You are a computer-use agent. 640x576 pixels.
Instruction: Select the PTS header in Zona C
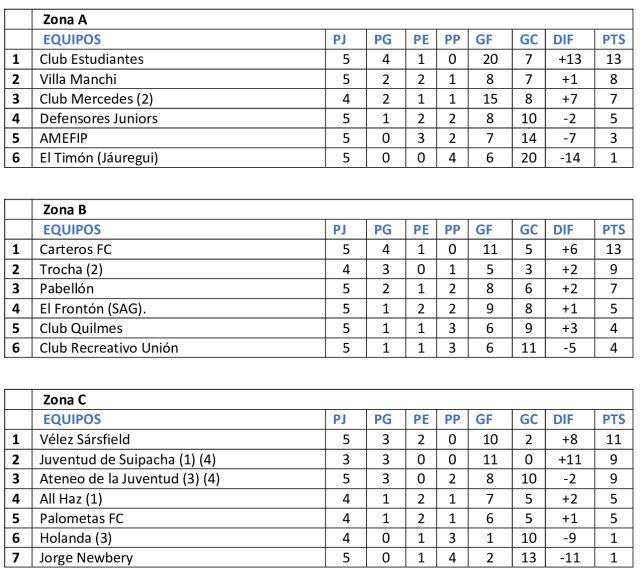(614, 420)
